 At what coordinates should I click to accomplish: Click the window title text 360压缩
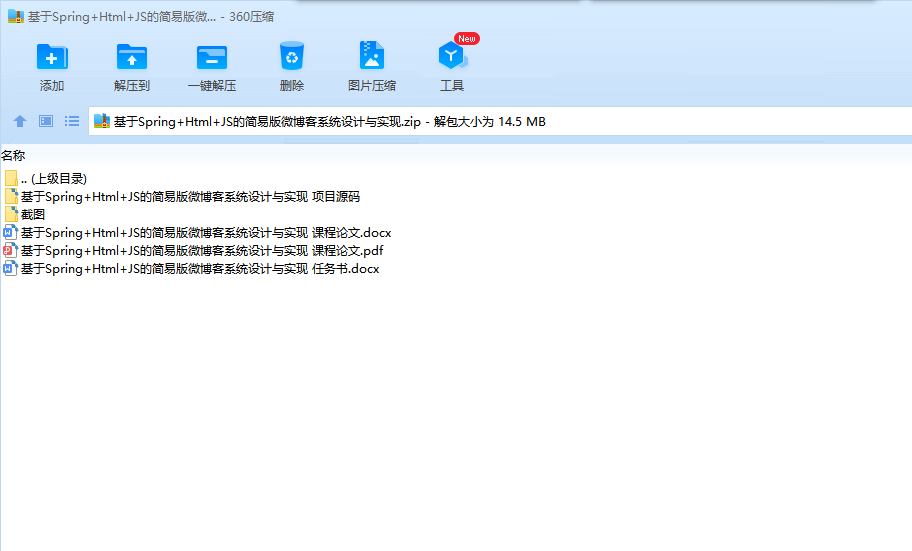point(251,17)
